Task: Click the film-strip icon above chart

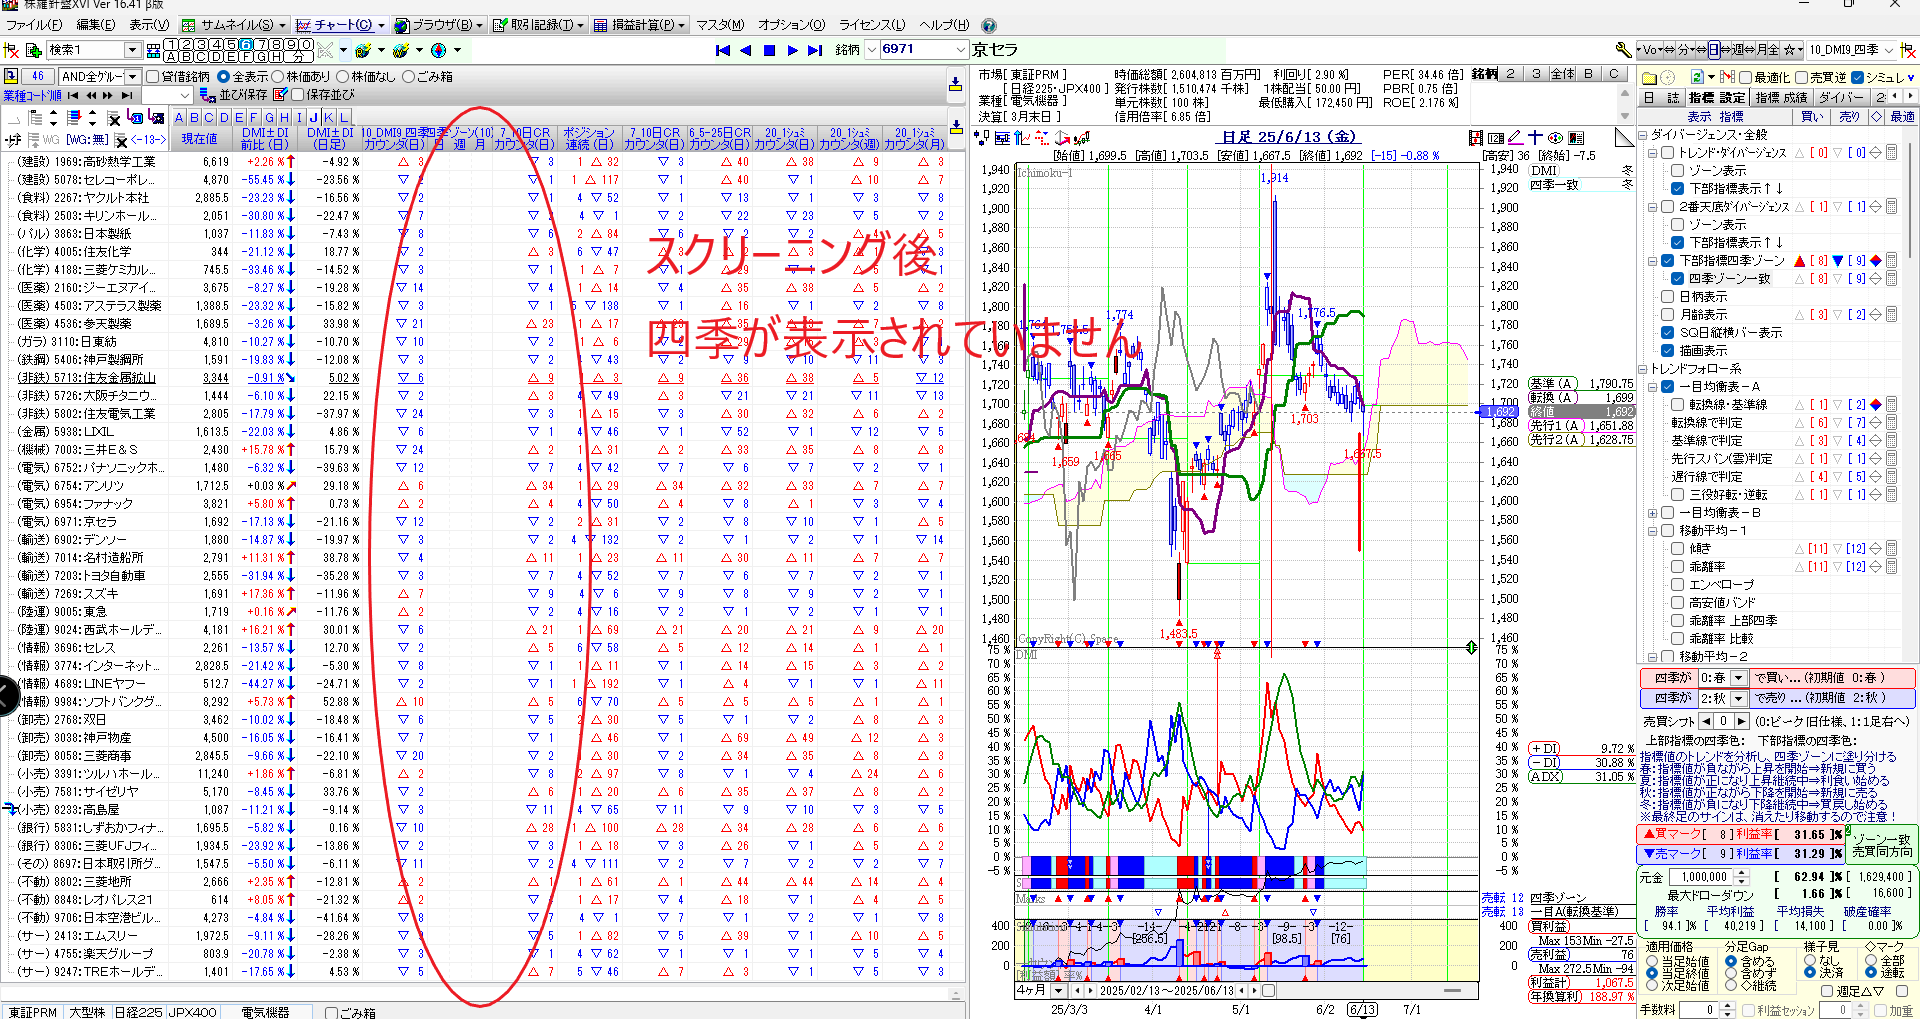Action: [x=1476, y=138]
